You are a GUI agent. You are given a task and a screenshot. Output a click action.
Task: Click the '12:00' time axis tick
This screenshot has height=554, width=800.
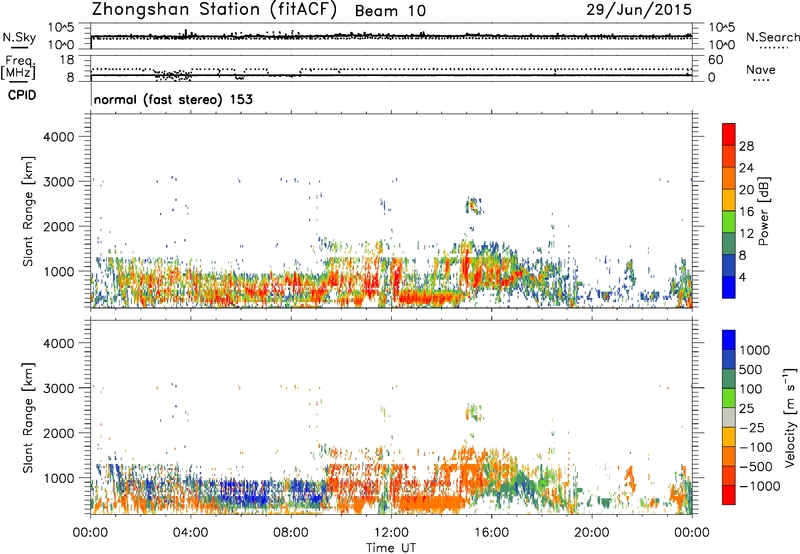click(x=391, y=533)
